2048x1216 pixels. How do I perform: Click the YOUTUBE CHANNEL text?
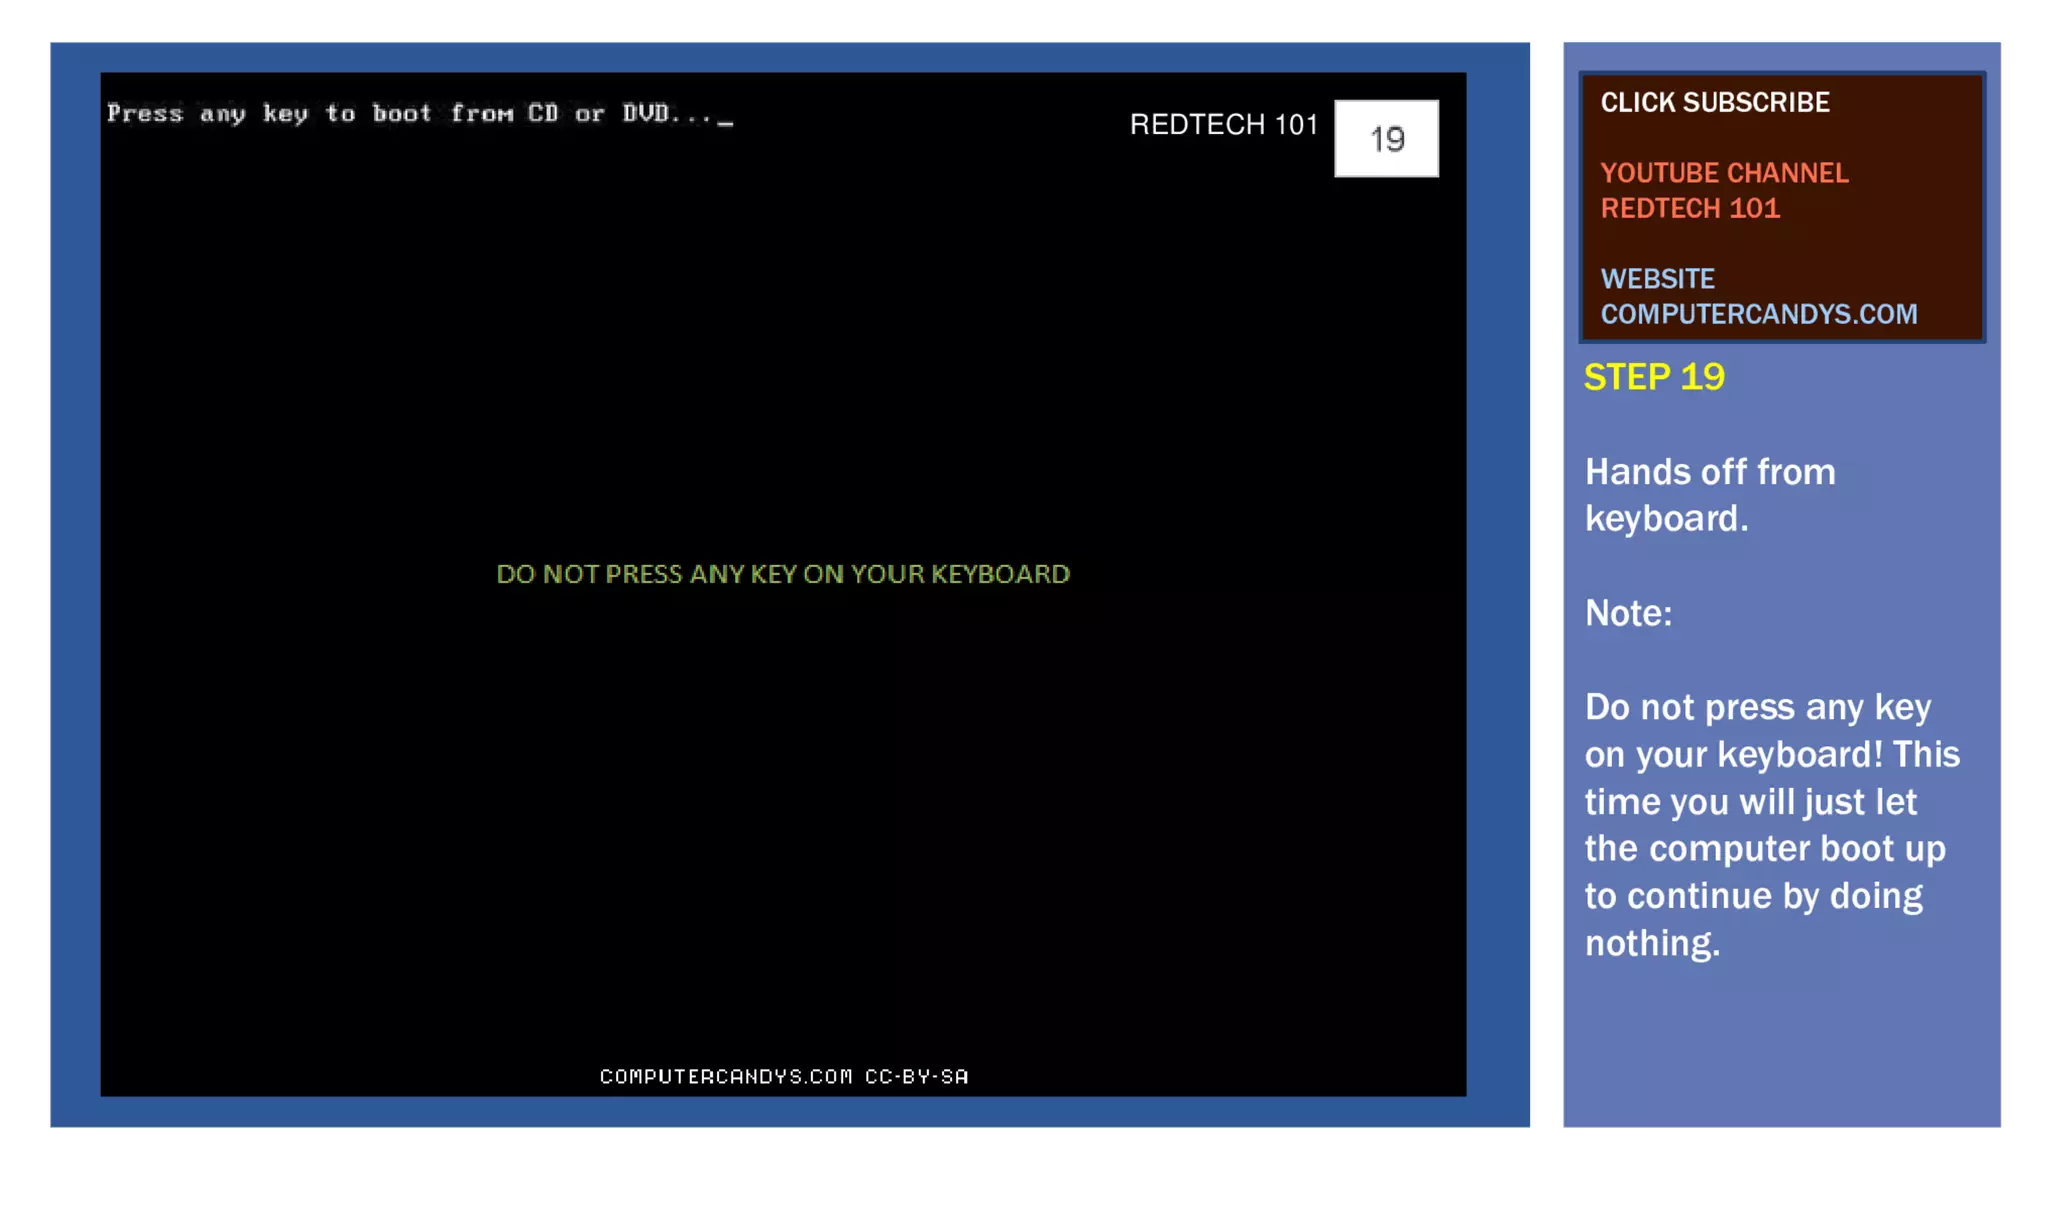(1724, 173)
